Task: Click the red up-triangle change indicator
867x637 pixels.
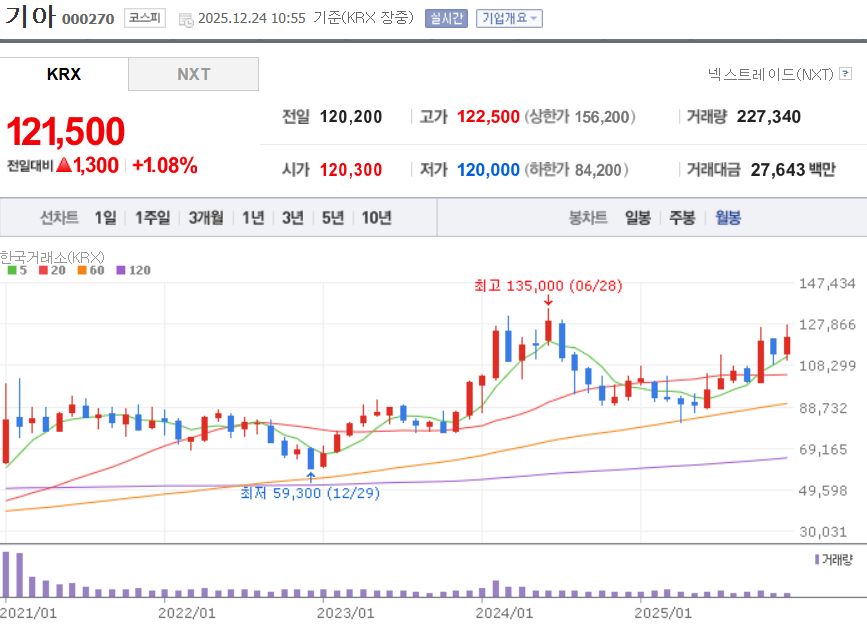Action: tap(64, 164)
